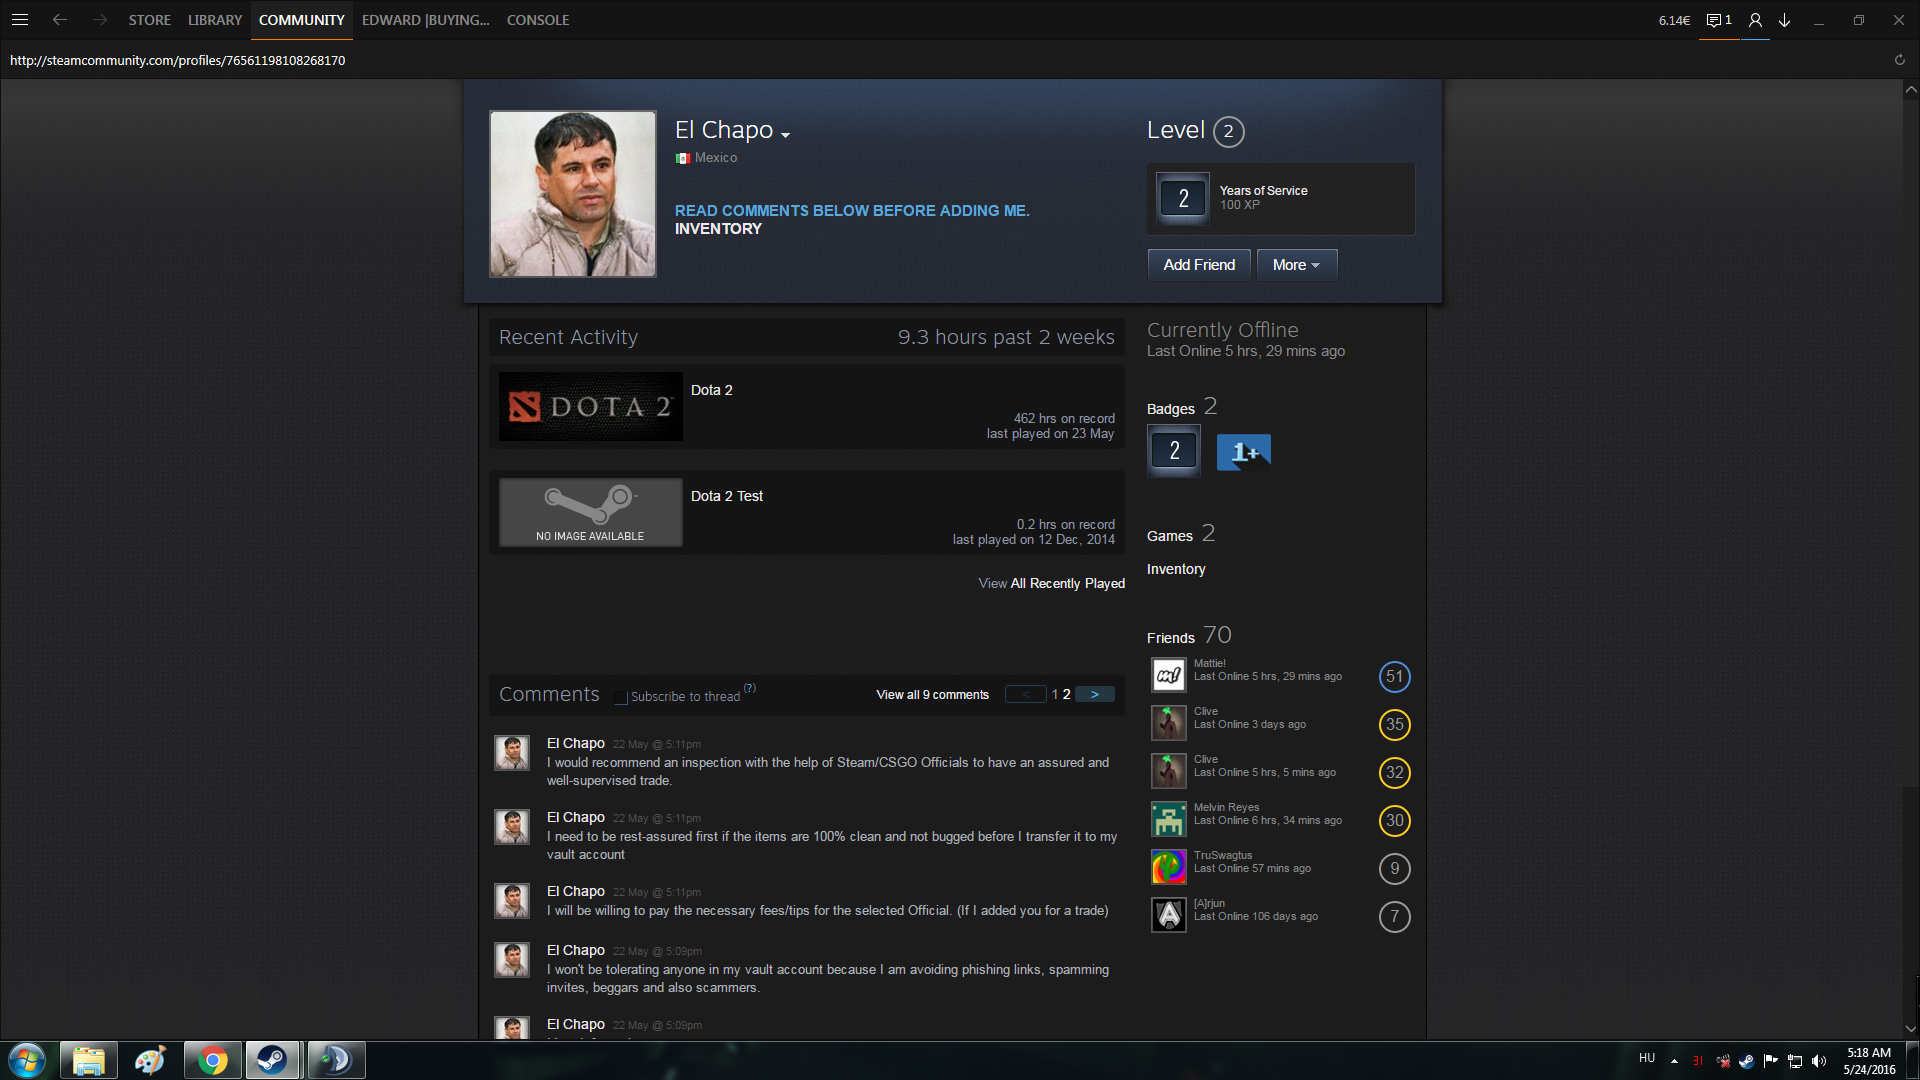This screenshot has width=1920, height=1080.
Task: Click the 1+ community badge icon
Action: 1243,452
